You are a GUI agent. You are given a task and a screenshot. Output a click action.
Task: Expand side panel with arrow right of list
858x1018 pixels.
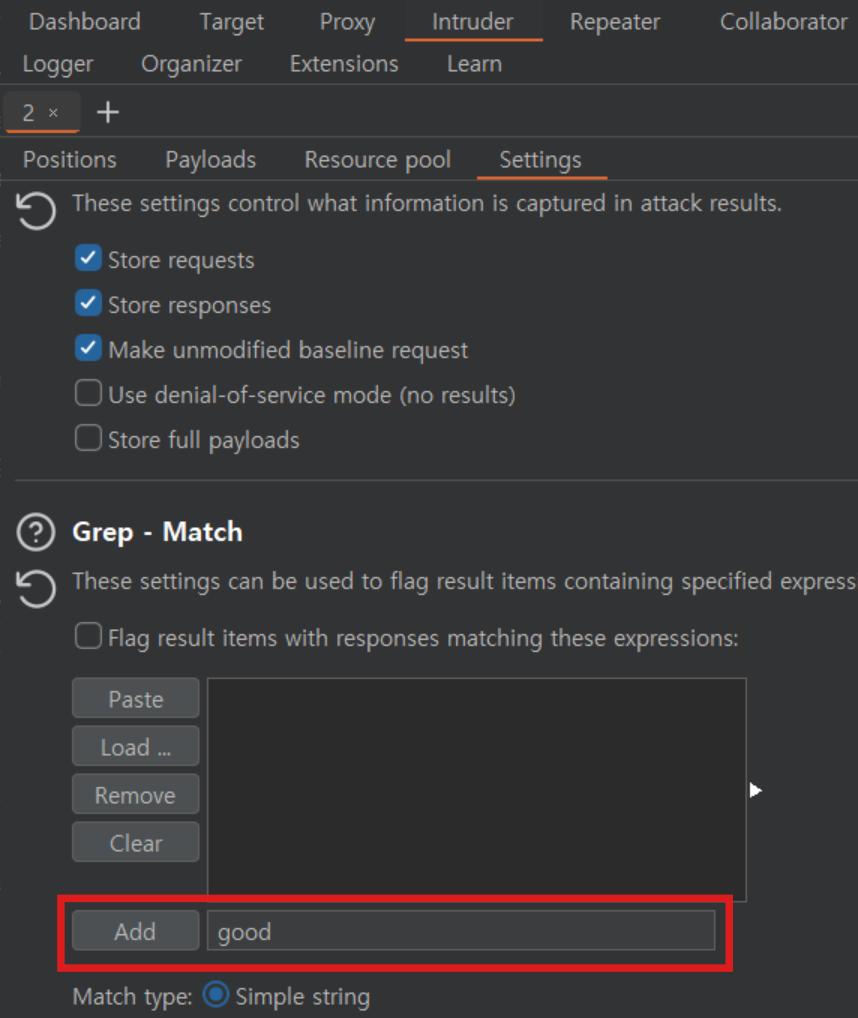(755, 790)
